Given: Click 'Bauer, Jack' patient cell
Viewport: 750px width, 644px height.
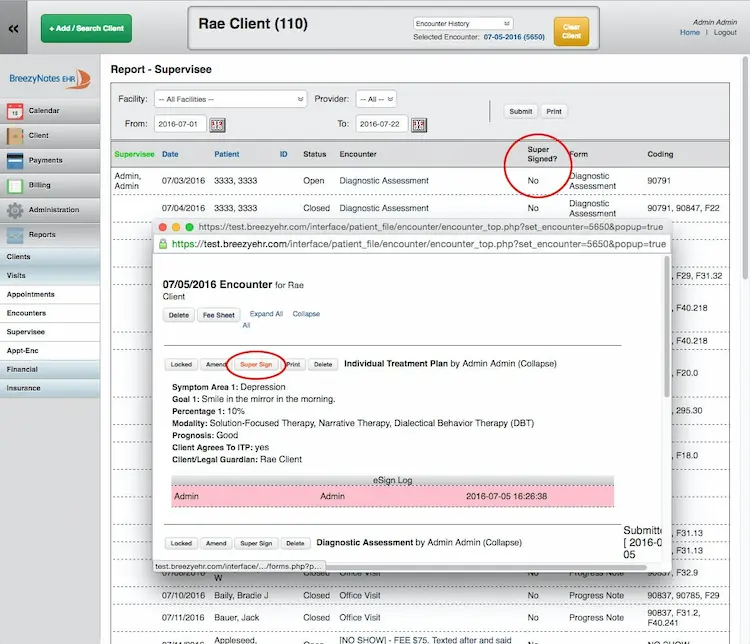Looking at the screenshot, I should point(237,618).
